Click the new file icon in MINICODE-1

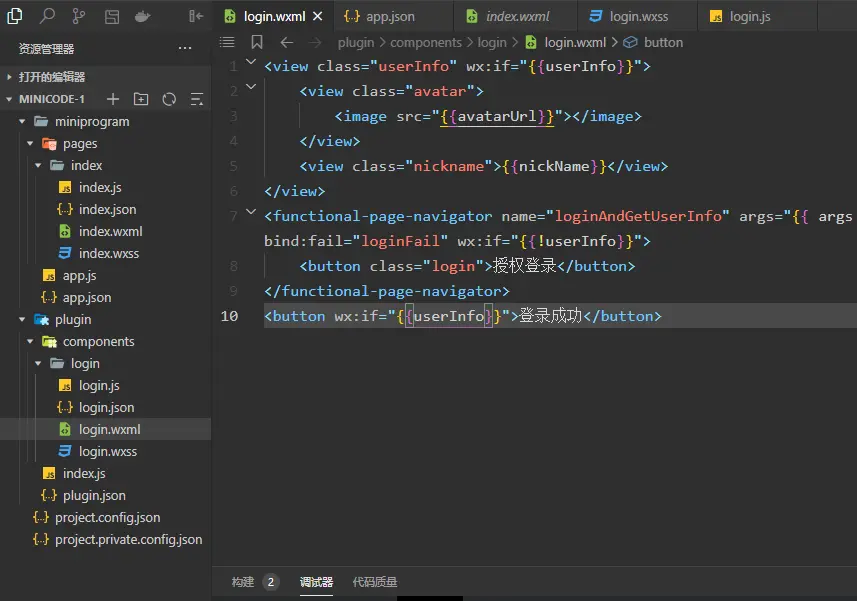pyautogui.click(x=113, y=99)
